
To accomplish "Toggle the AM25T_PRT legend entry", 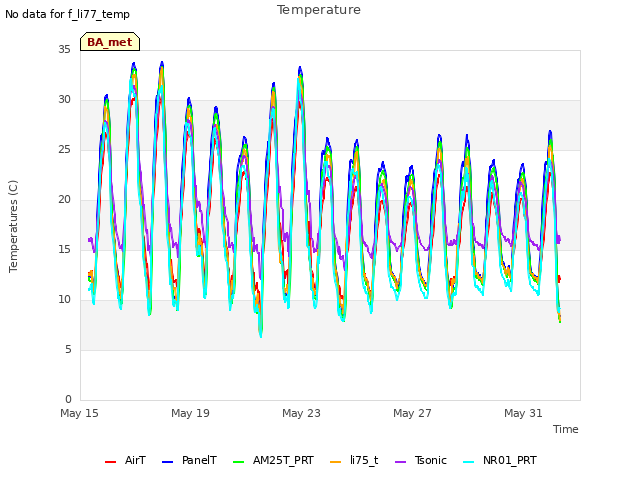I will [273, 460].
